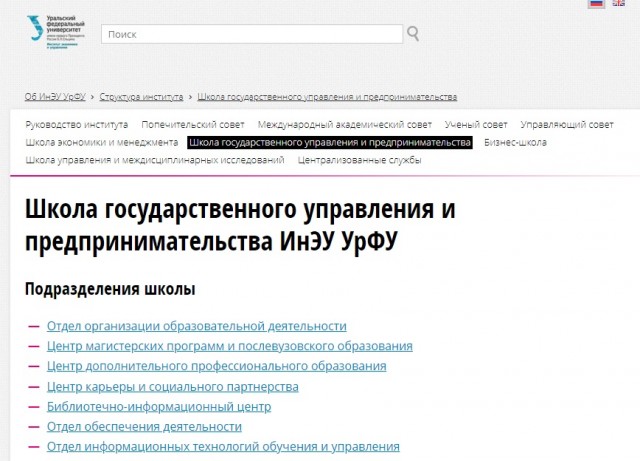Switch to Russian language flag

point(596,3)
